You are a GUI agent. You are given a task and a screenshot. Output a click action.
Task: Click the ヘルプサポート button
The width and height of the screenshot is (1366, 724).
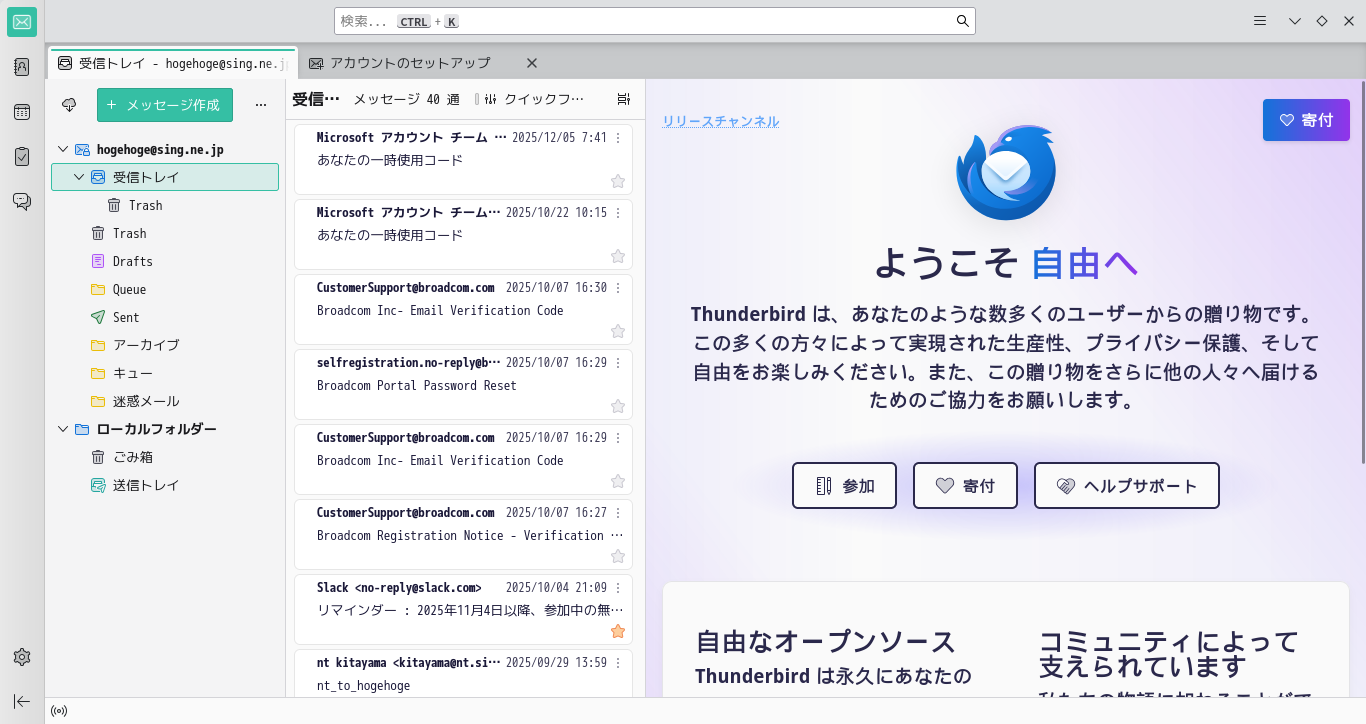[x=1127, y=486]
